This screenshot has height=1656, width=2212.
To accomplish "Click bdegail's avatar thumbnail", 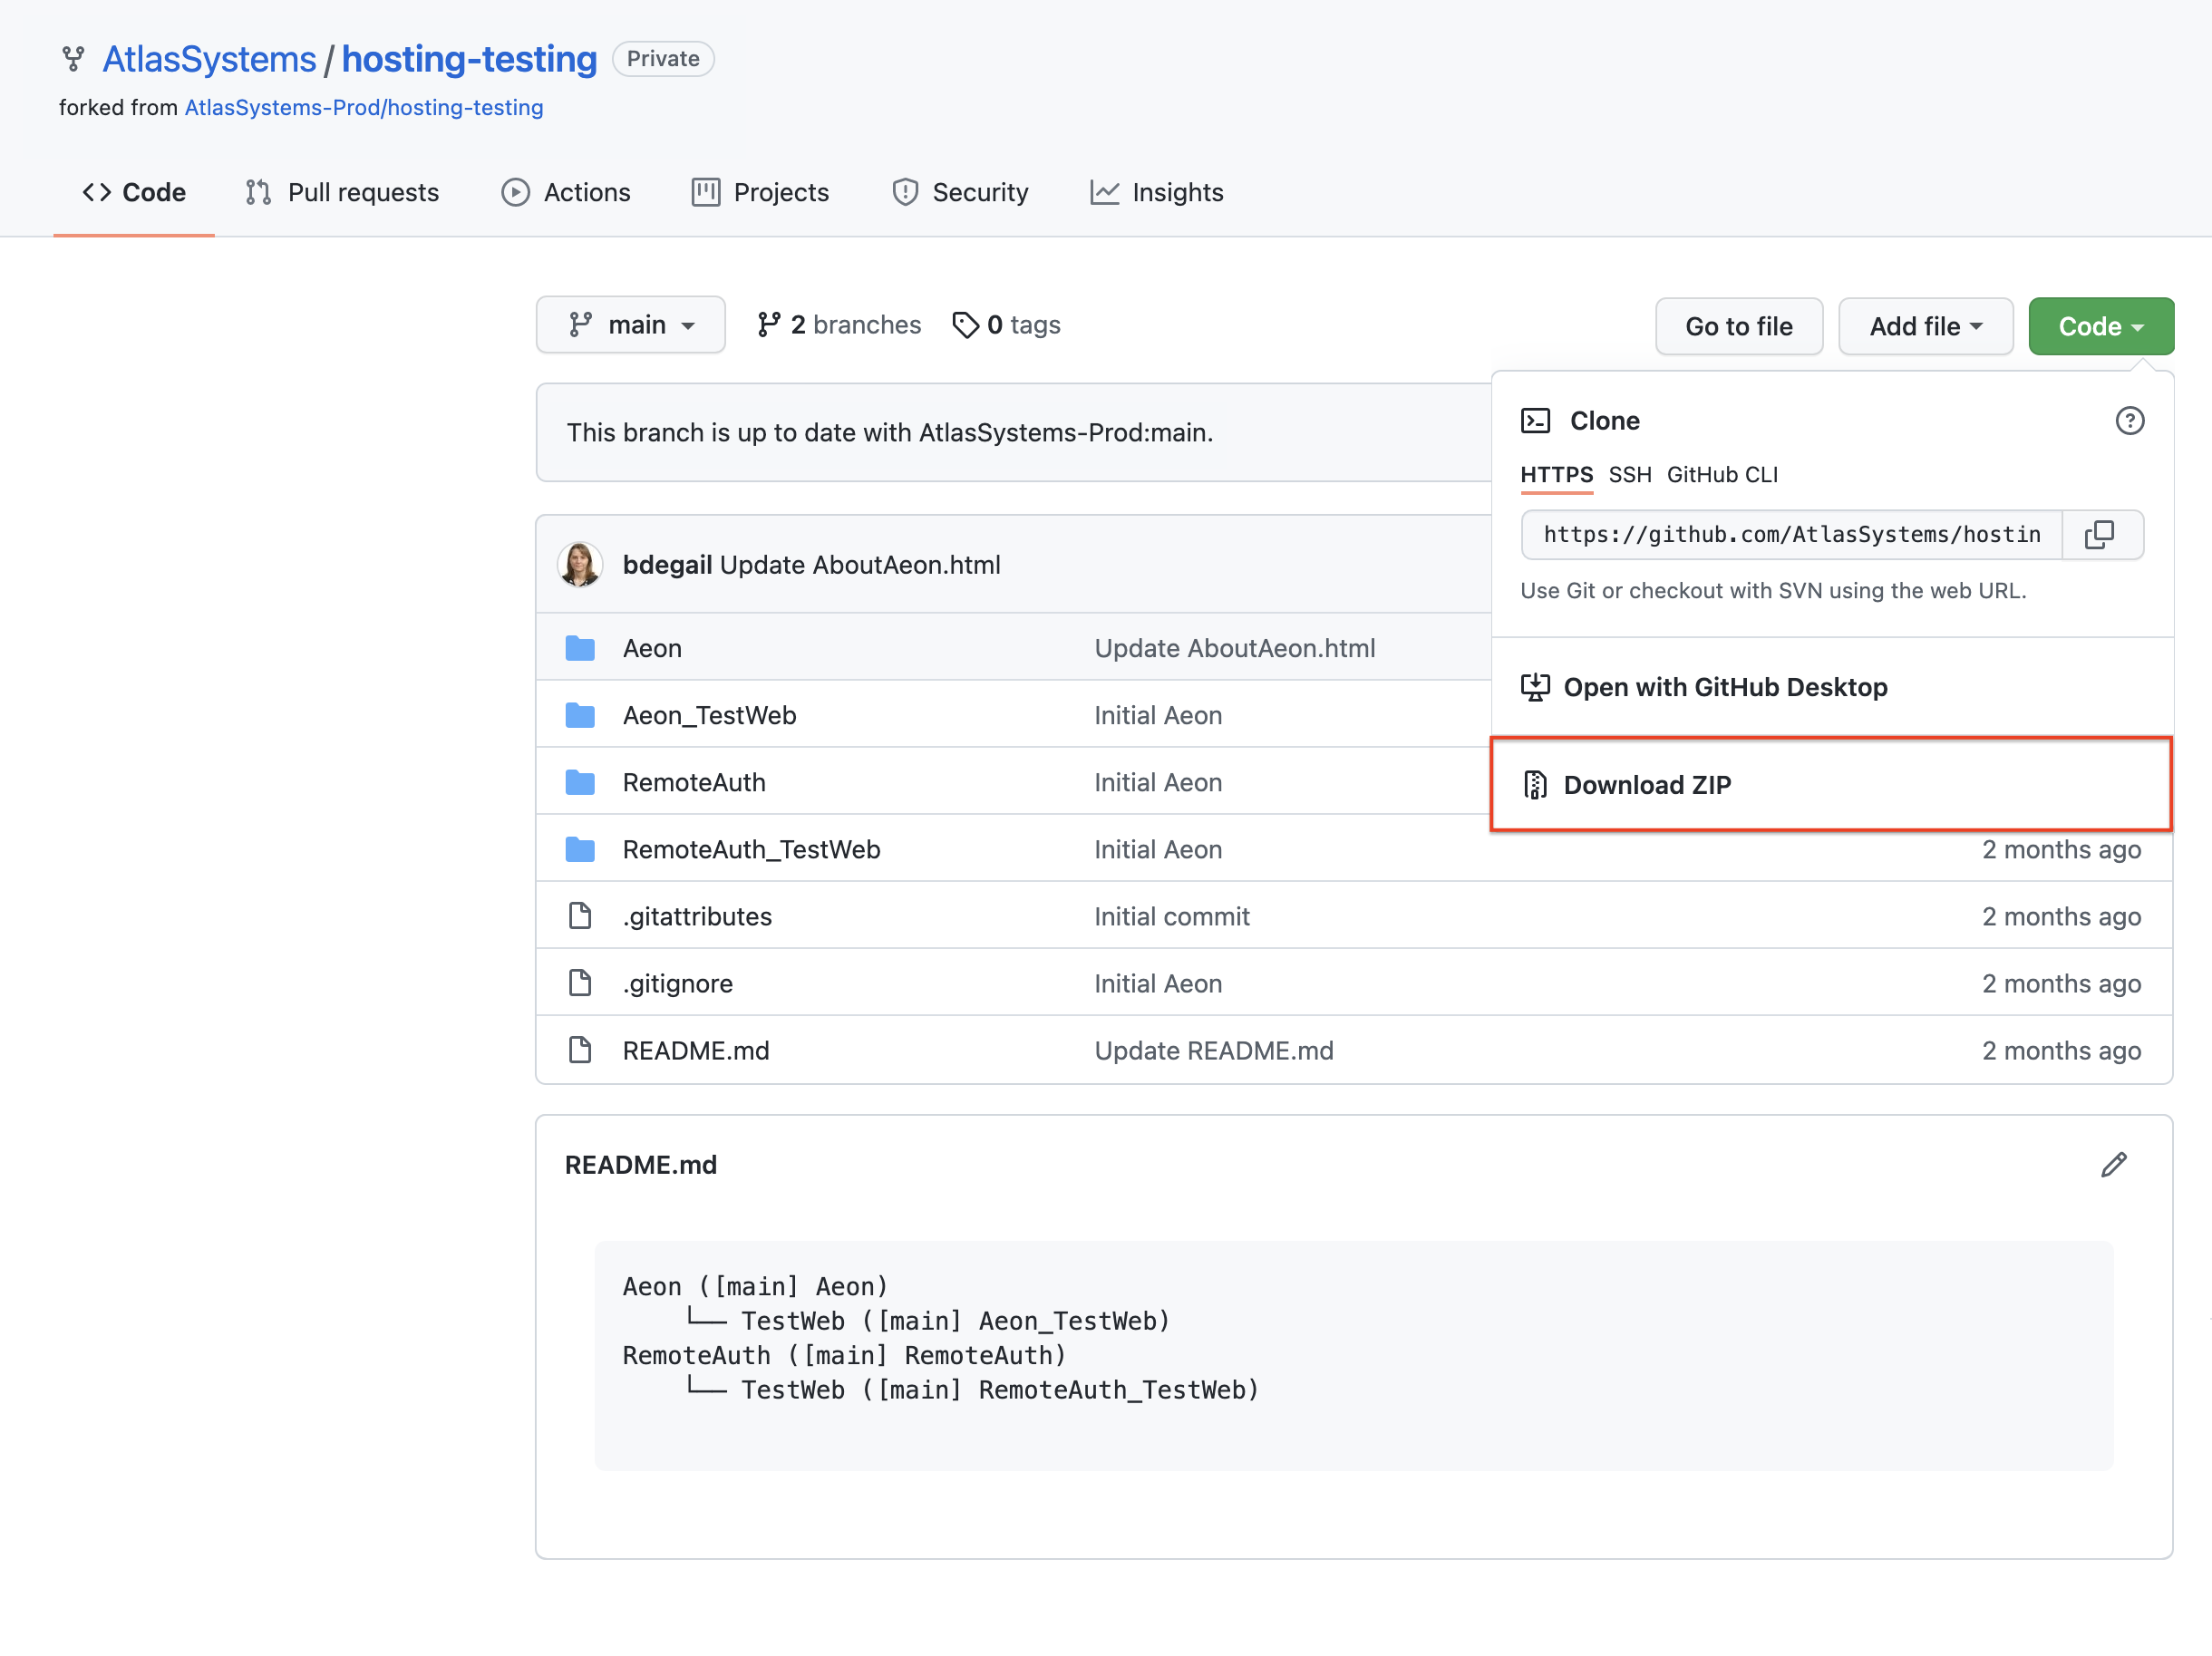I will click(580, 564).
